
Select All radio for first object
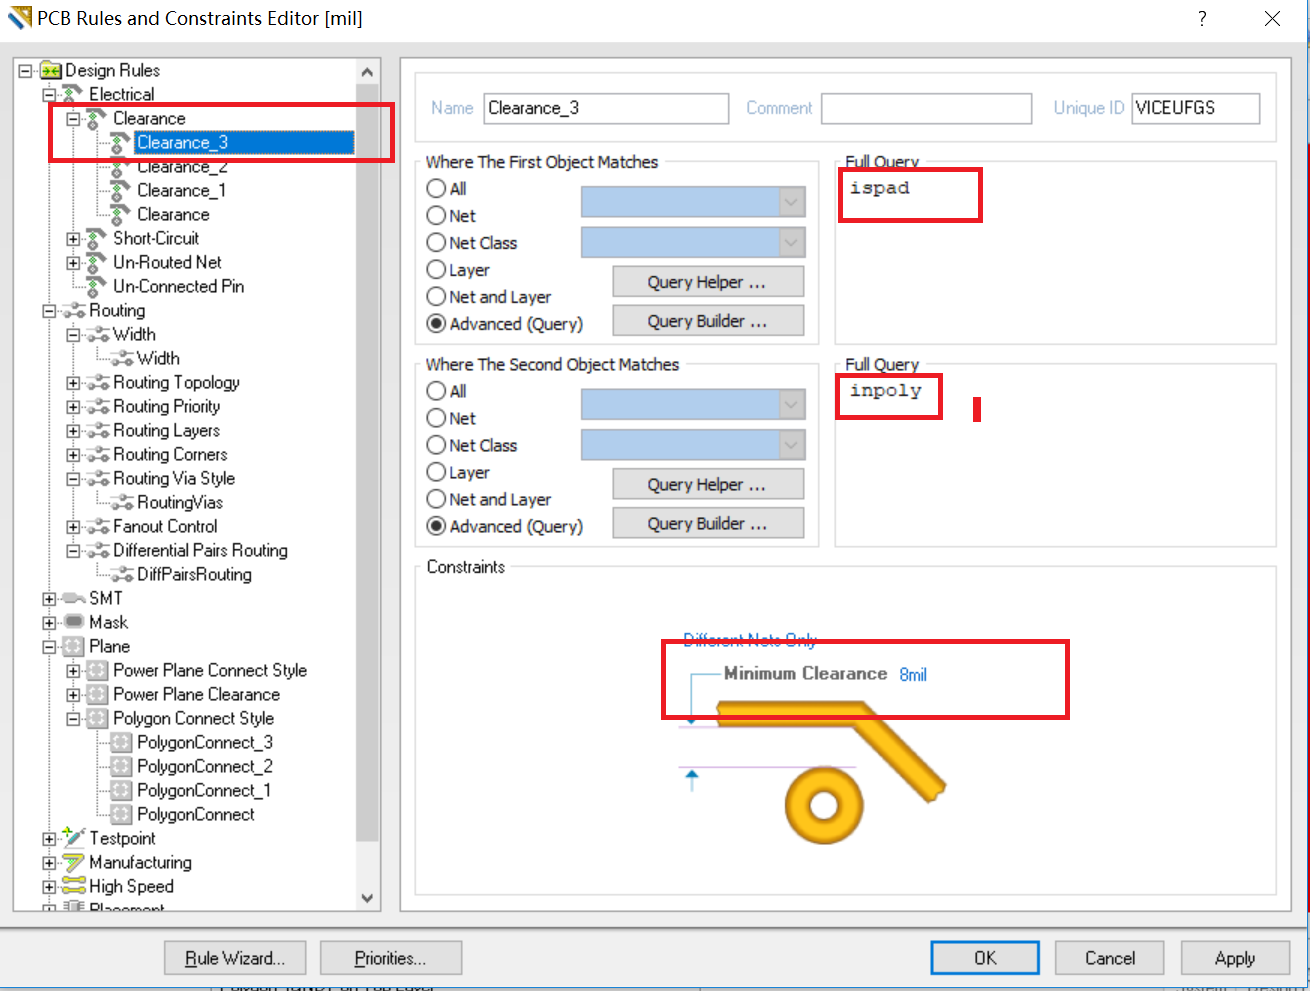[x=436, y=189]
